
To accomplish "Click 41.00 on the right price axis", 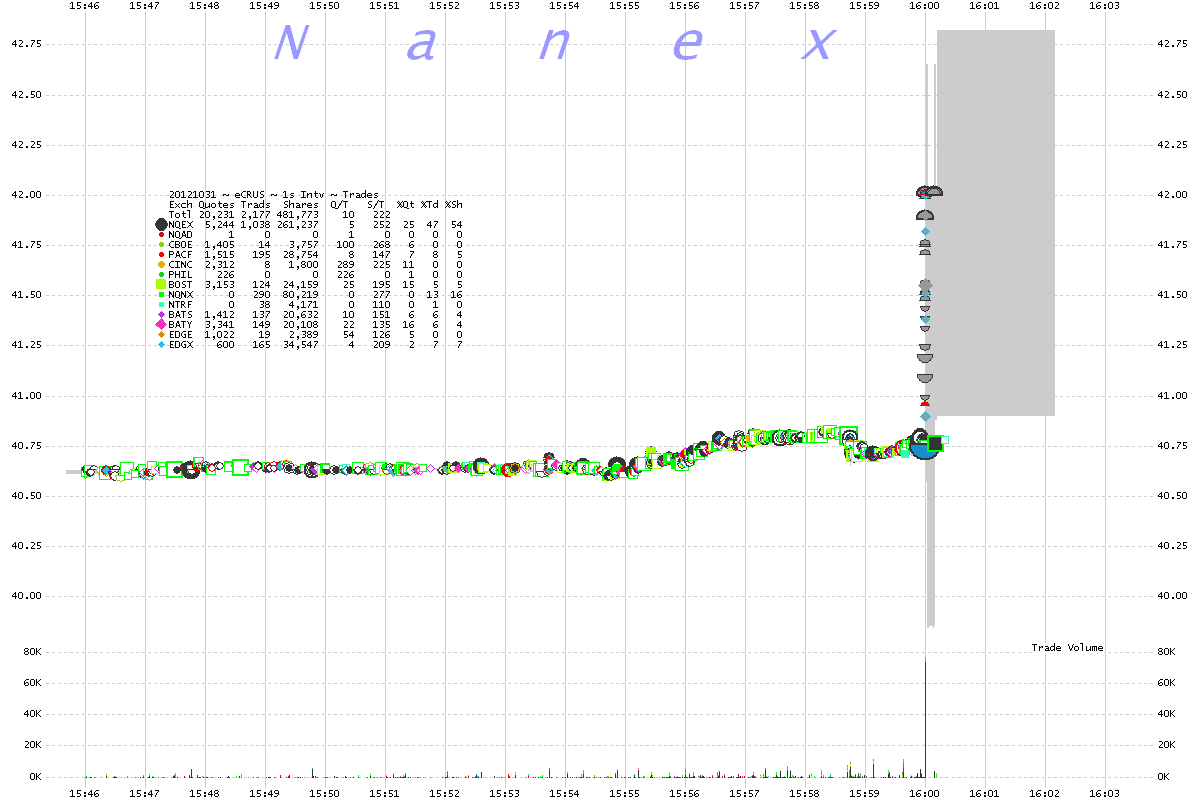I will click(x=1172, y=395).
